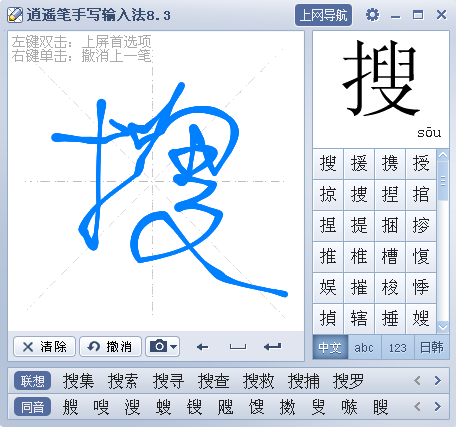Screen dimensions: 456x427
Task: Select candidate character 槽
Action: (x=390, y=257)
